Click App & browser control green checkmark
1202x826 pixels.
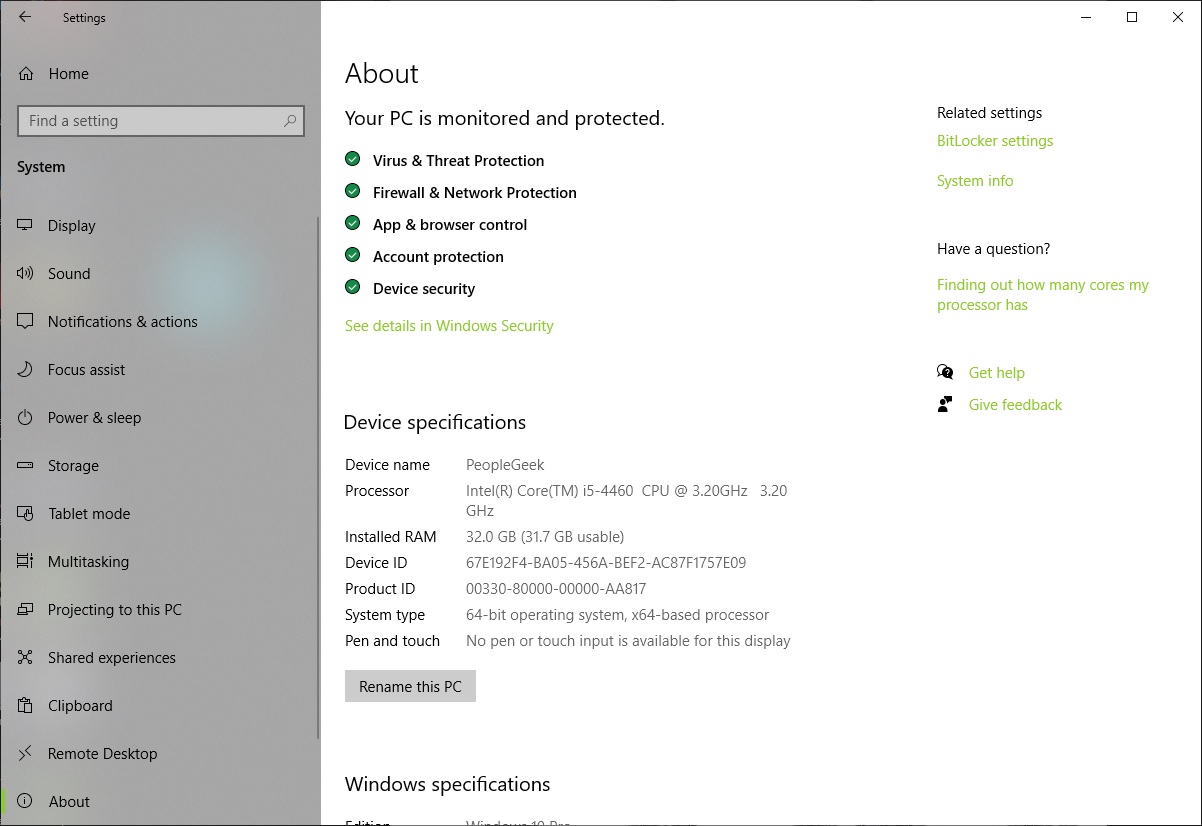[352, 223]
